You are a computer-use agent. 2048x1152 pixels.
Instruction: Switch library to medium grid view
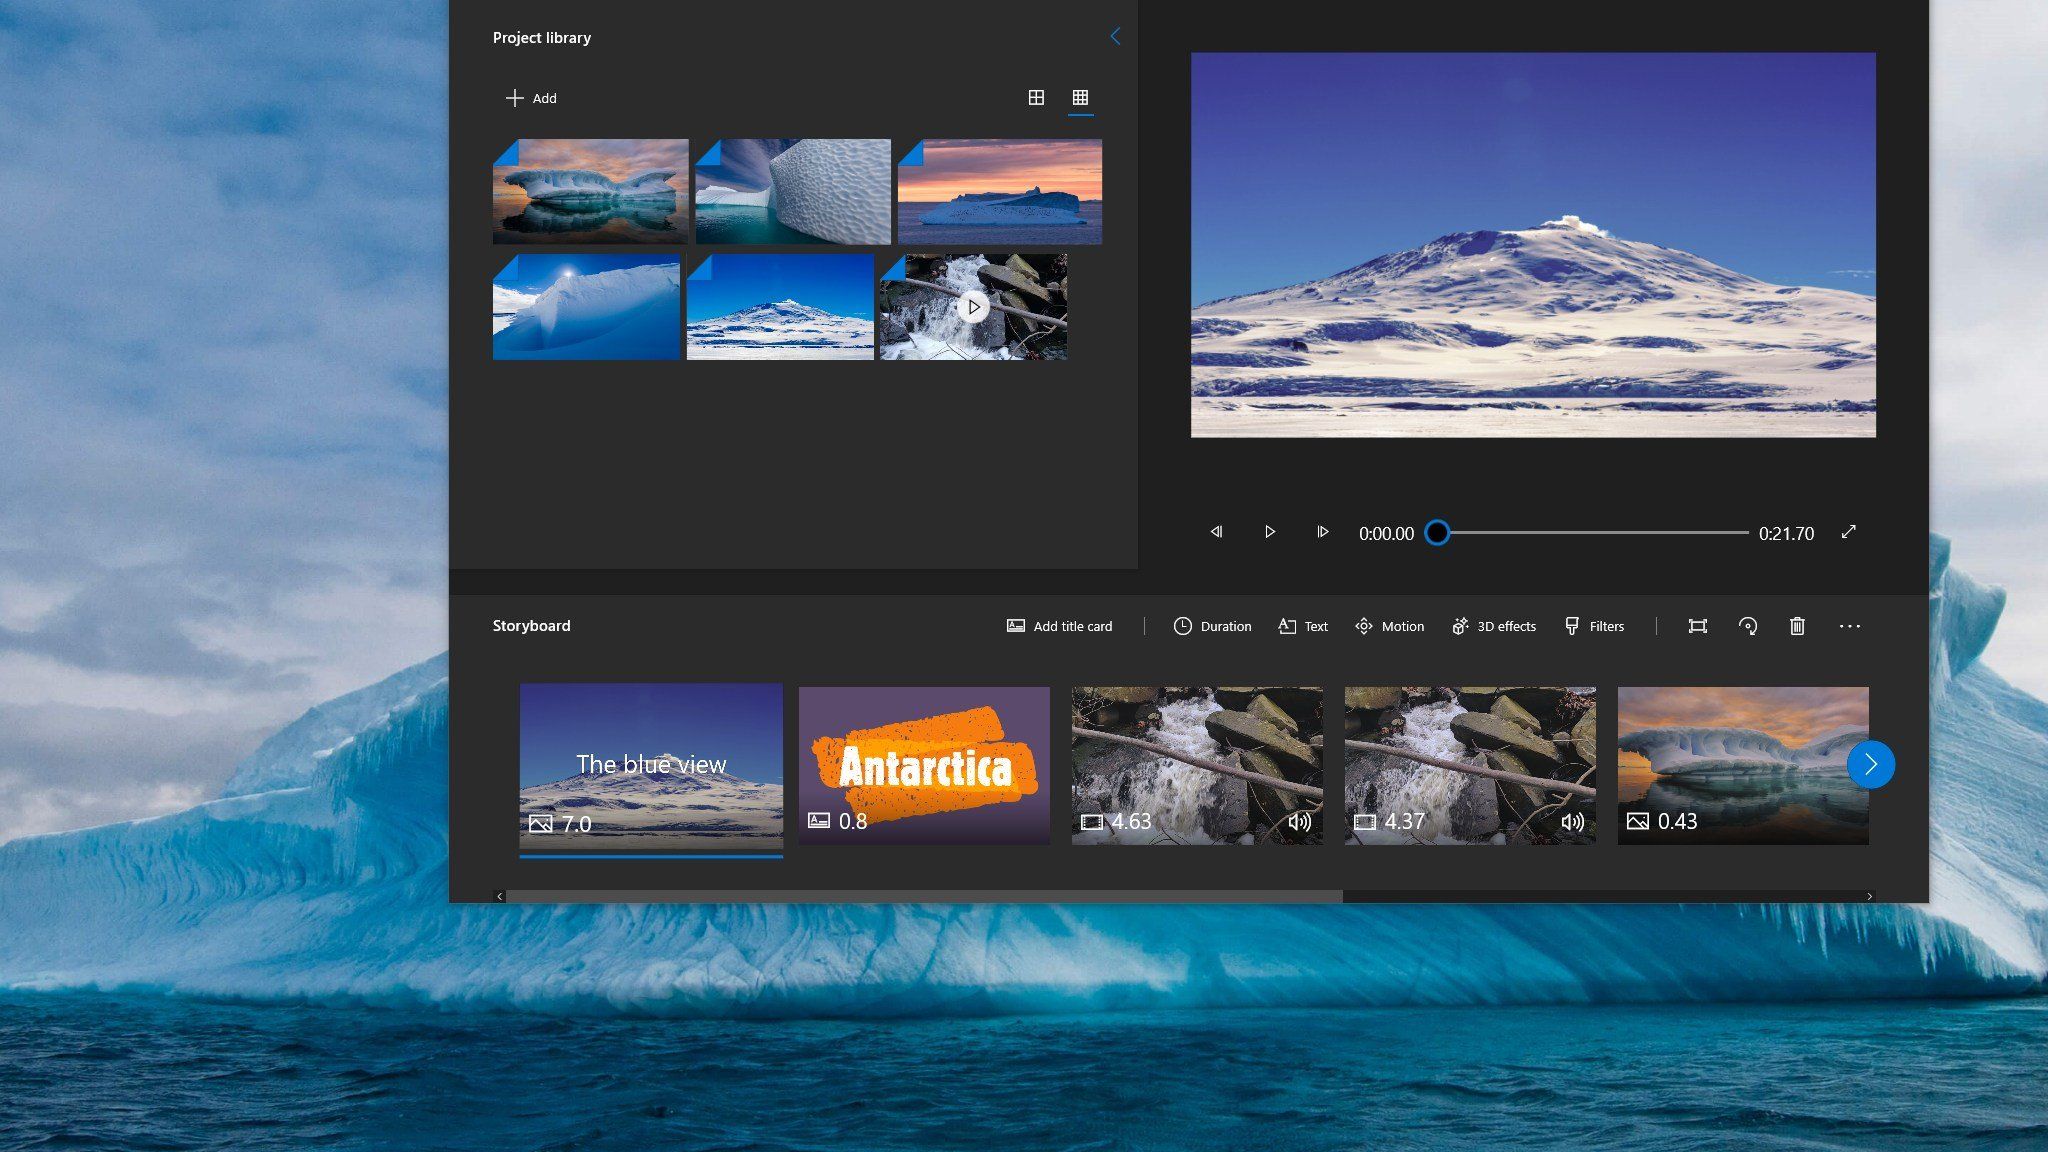click(x=1036, y=97)
